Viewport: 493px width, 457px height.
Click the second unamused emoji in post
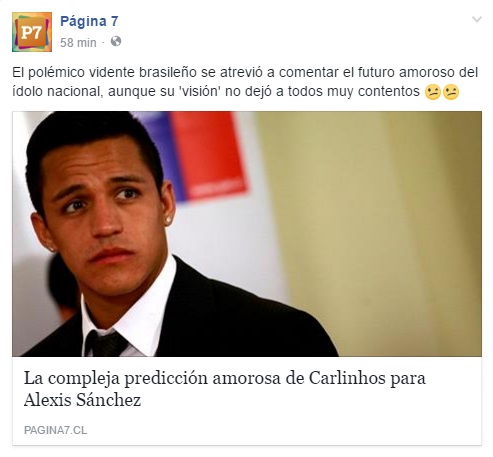point(451,92)
